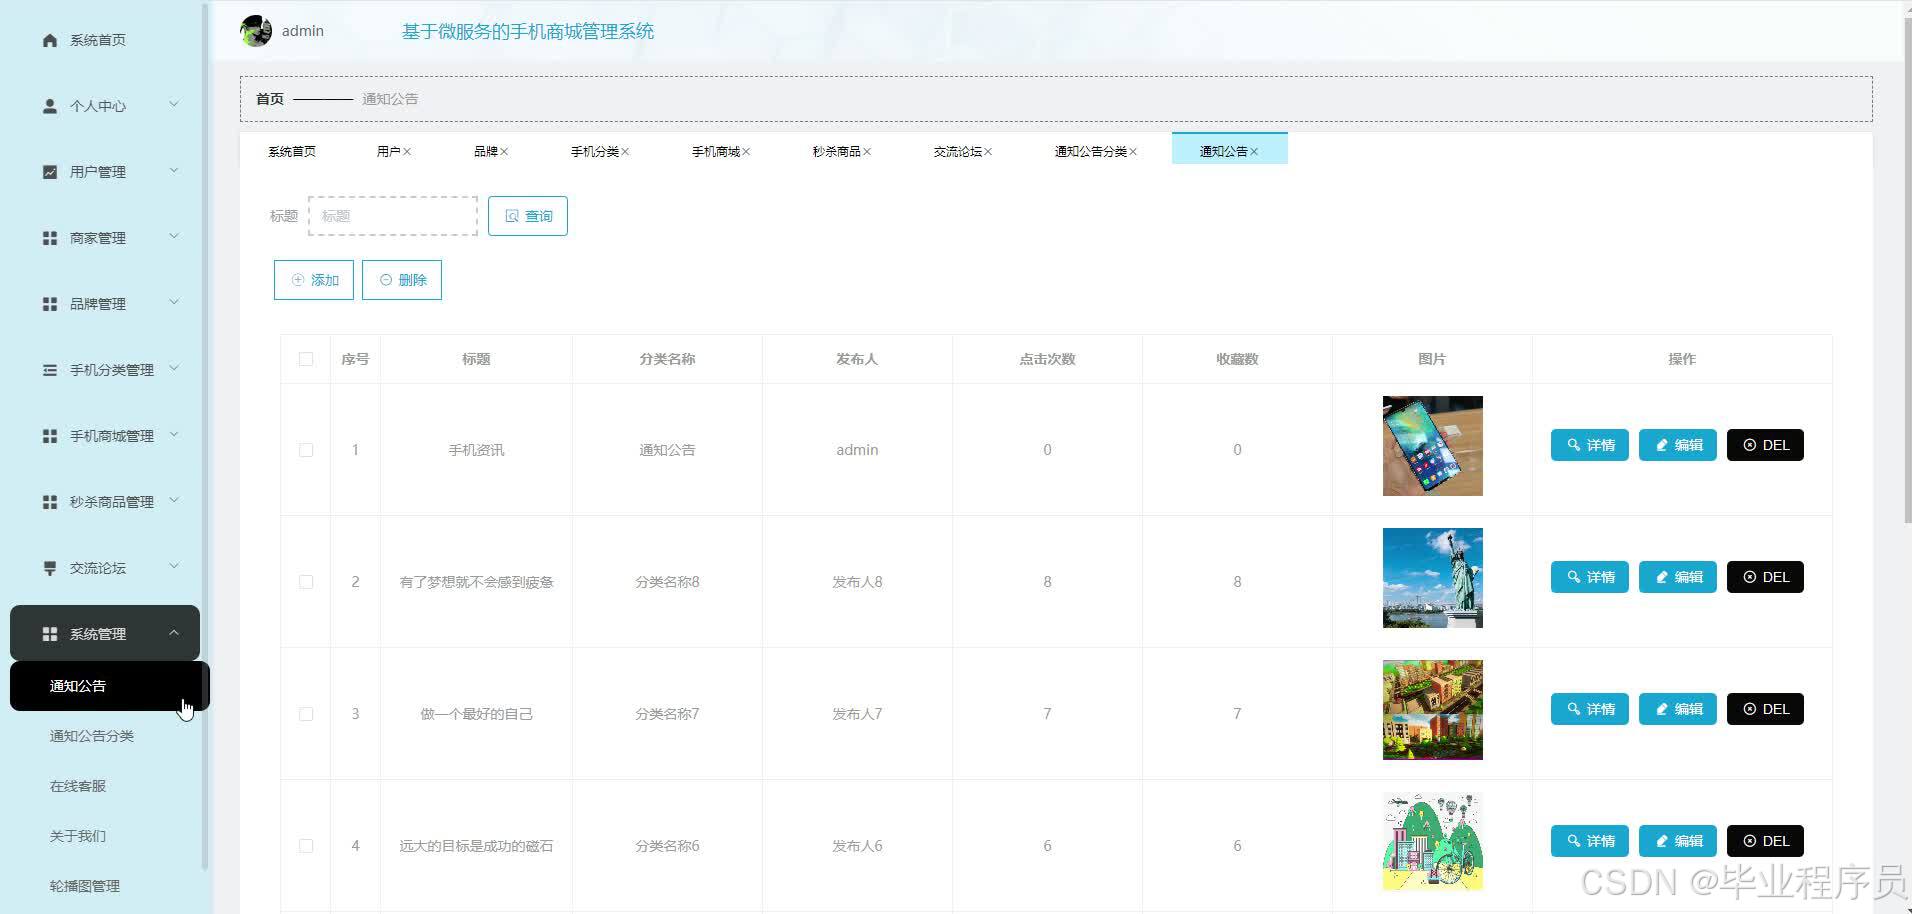
Task: Close the 手机商城 tab with its X
Action: pyautogui.click(x=746, y=152)
